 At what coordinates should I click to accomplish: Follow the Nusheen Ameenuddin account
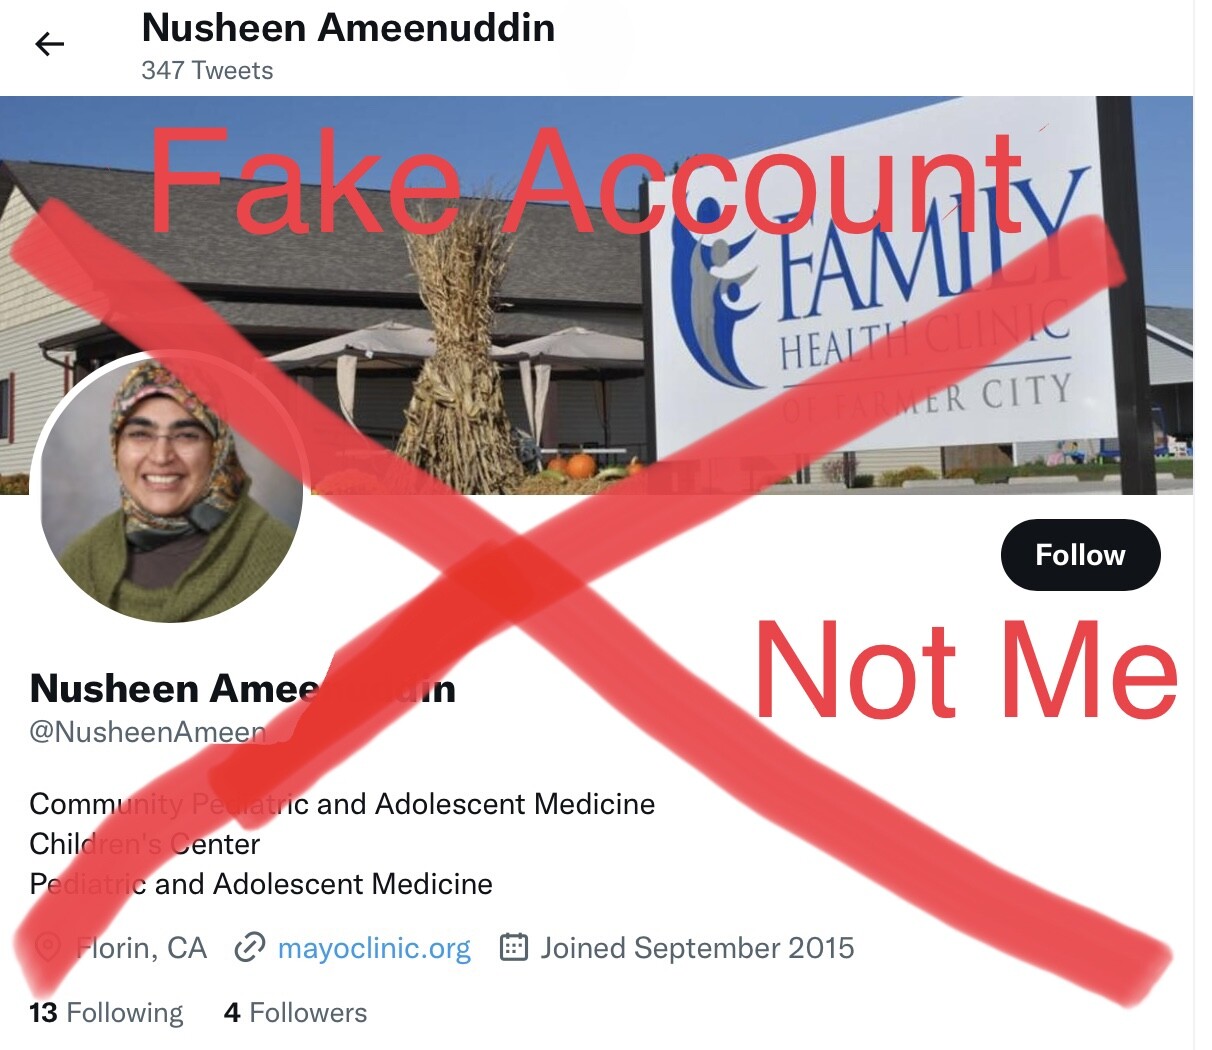click(1080, 555)
